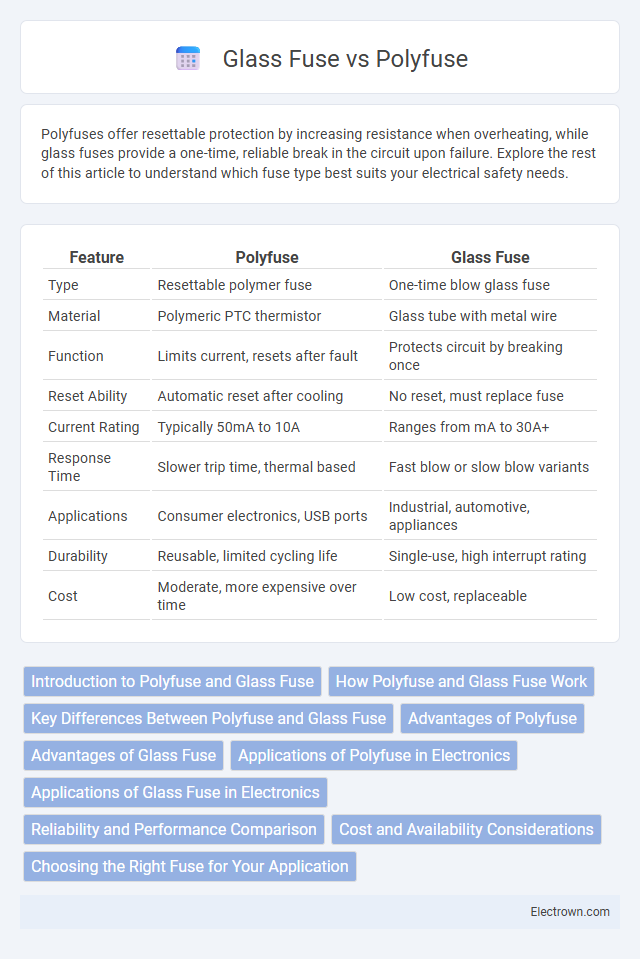Click the Glass Fuse column header

pyautogui.click(x=490, y=257)
